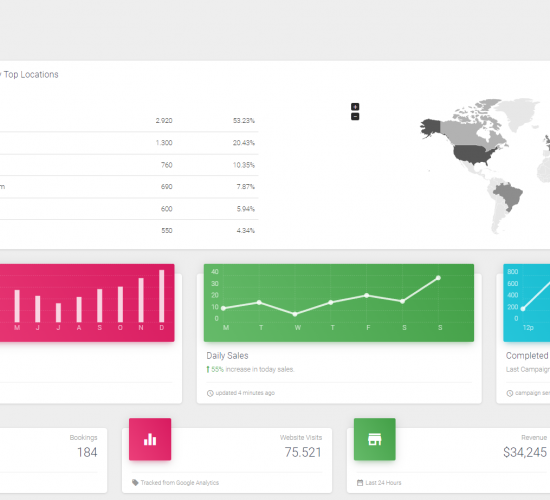Click the Completed card title
550x500 pixels.
527,356
